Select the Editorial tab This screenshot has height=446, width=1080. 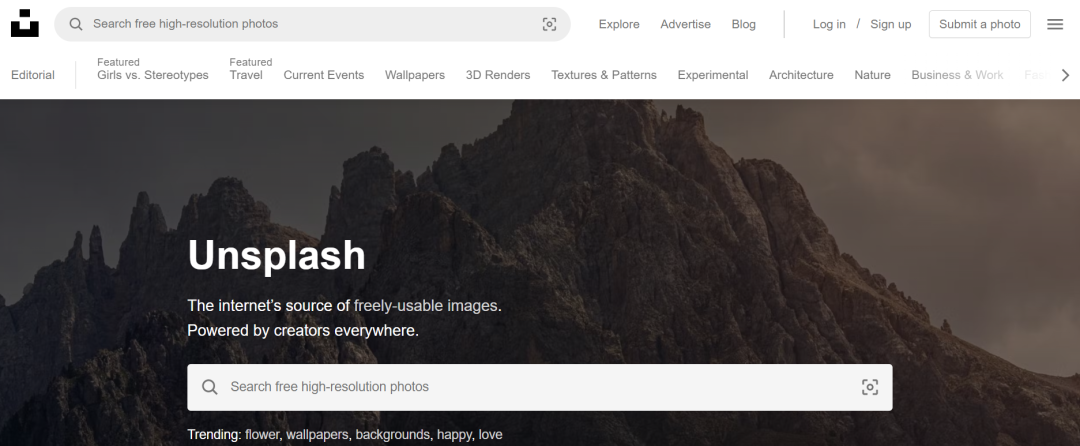tap(32, 75)
